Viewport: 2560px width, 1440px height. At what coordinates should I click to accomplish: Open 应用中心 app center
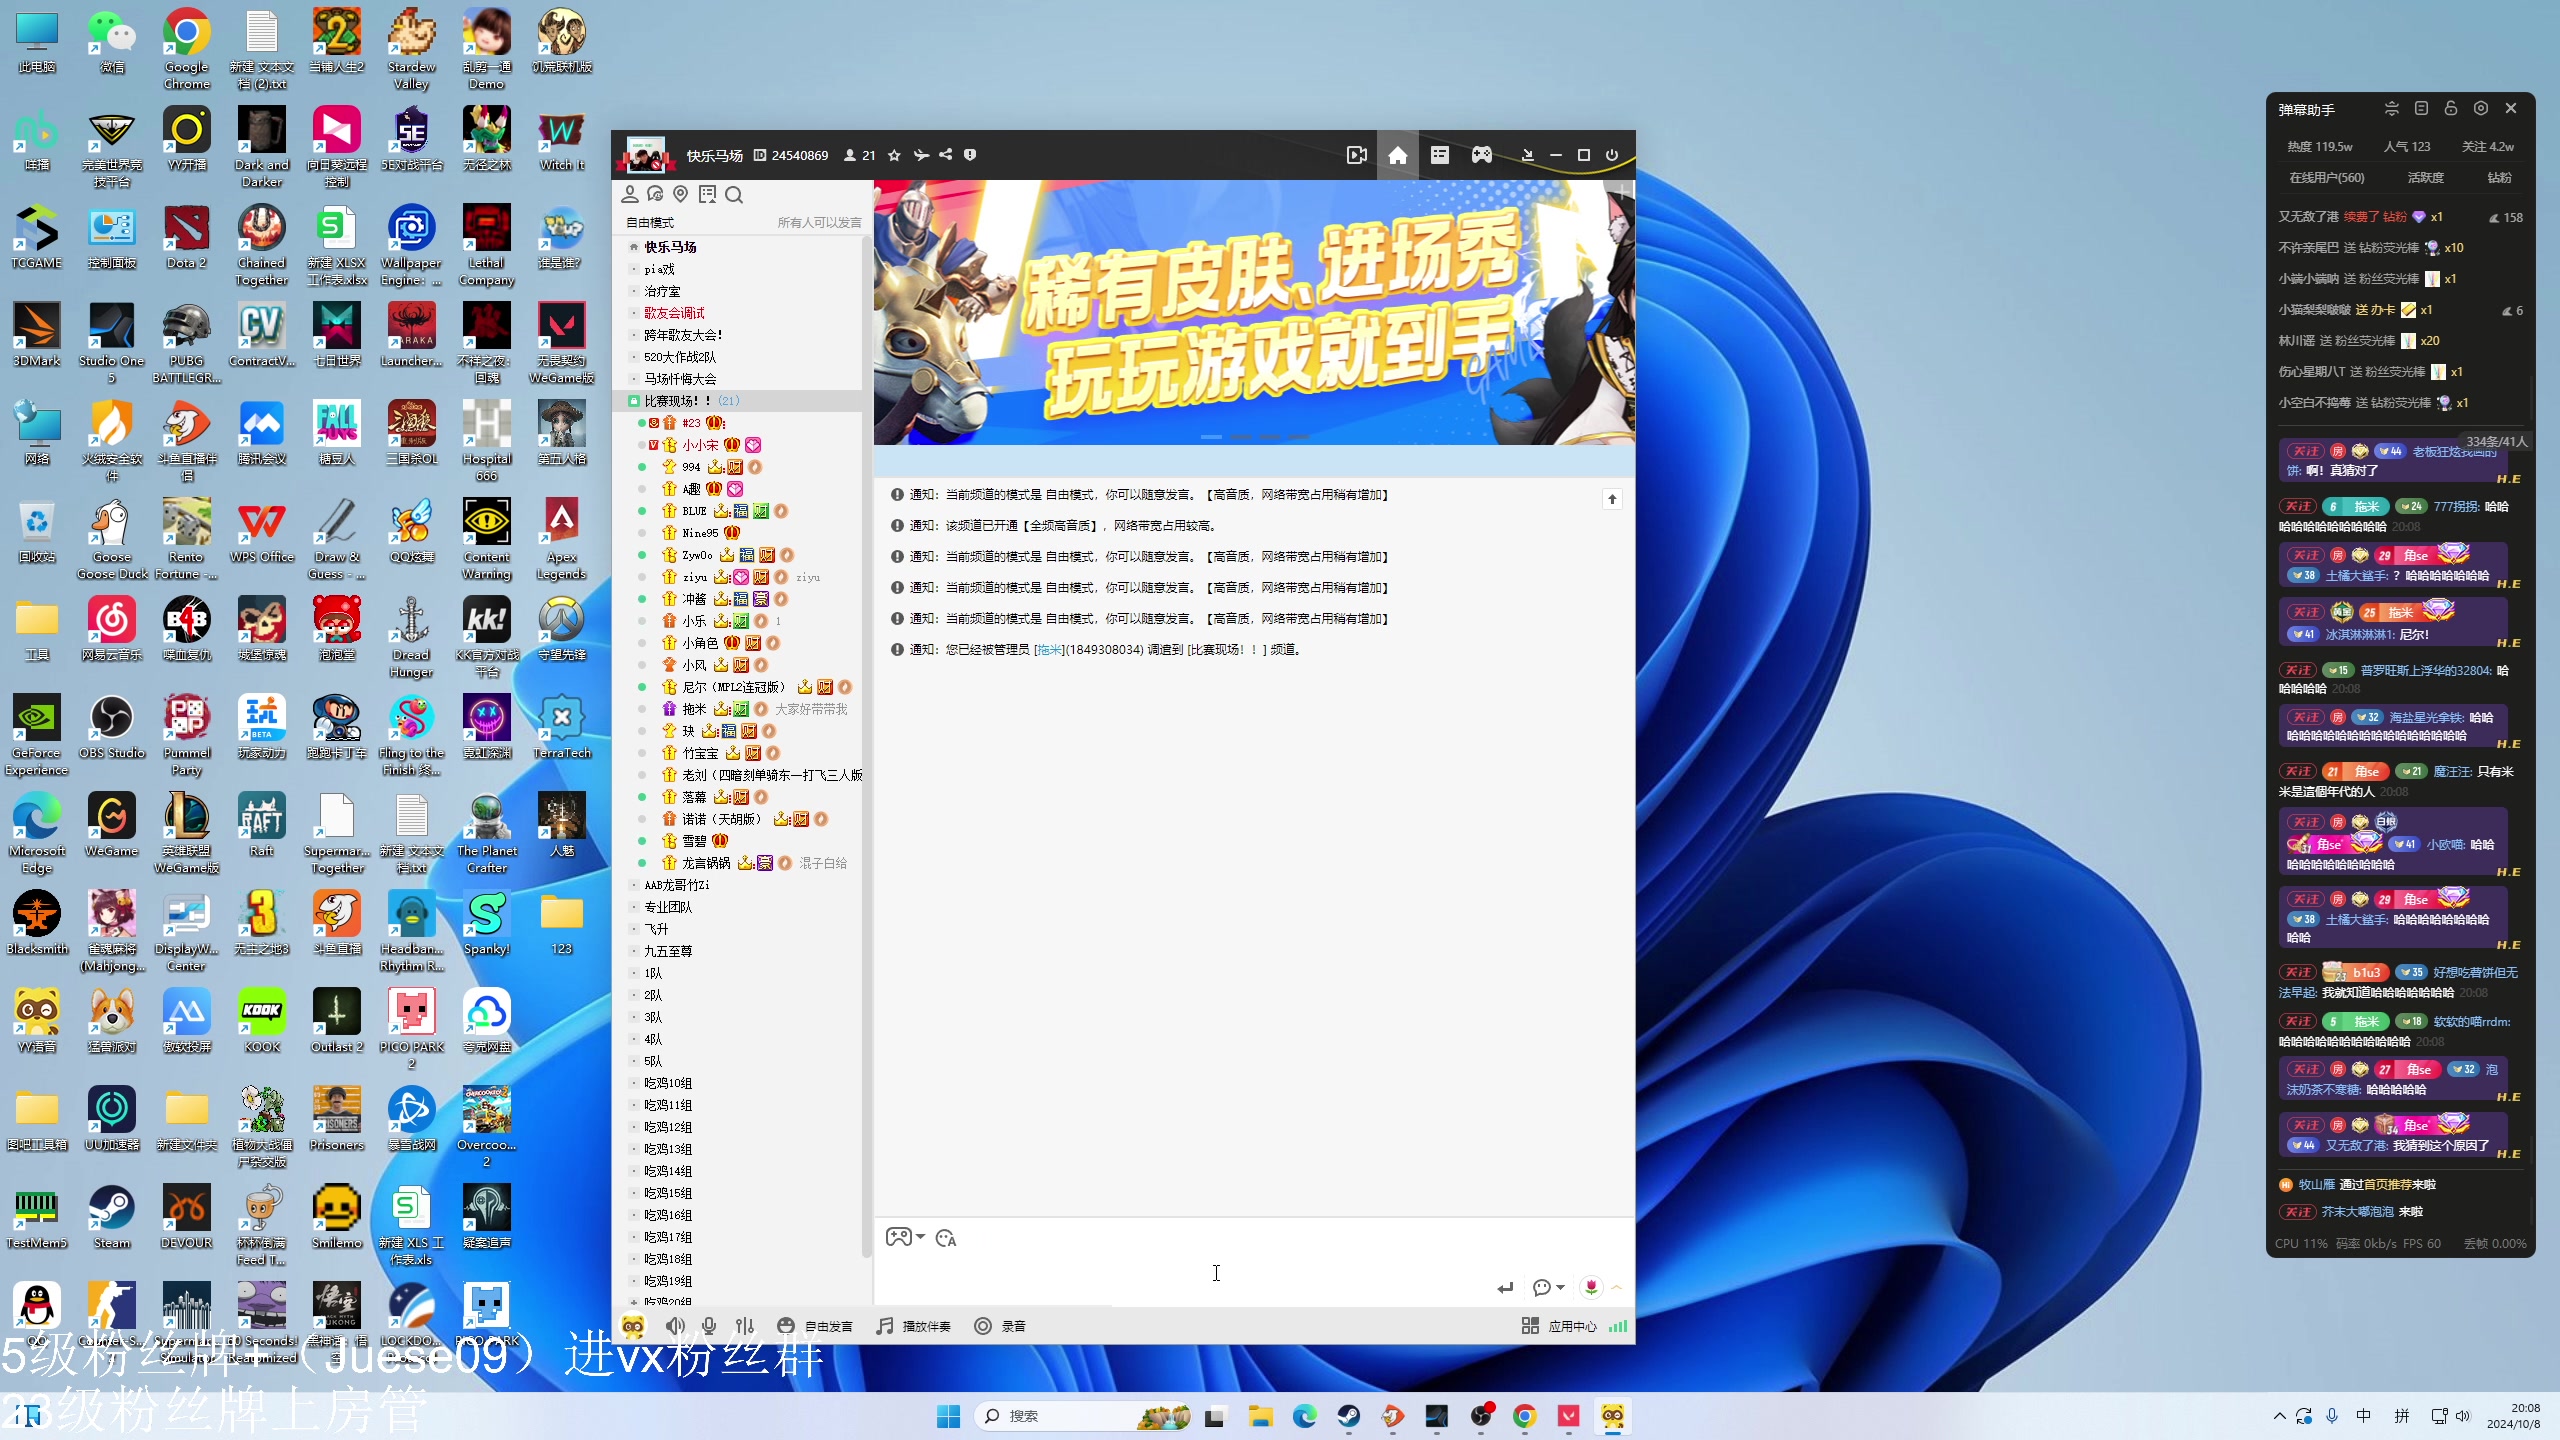[1559, 1326]
